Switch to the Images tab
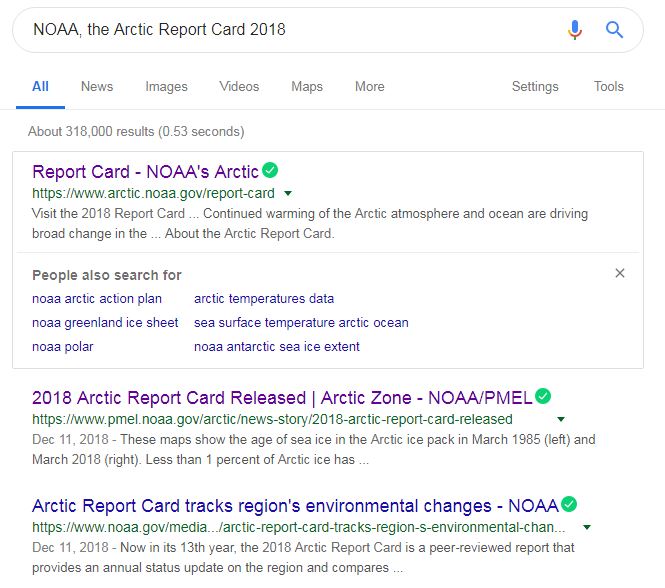This screenshot has height=588, width=665. tap(166, 87)
